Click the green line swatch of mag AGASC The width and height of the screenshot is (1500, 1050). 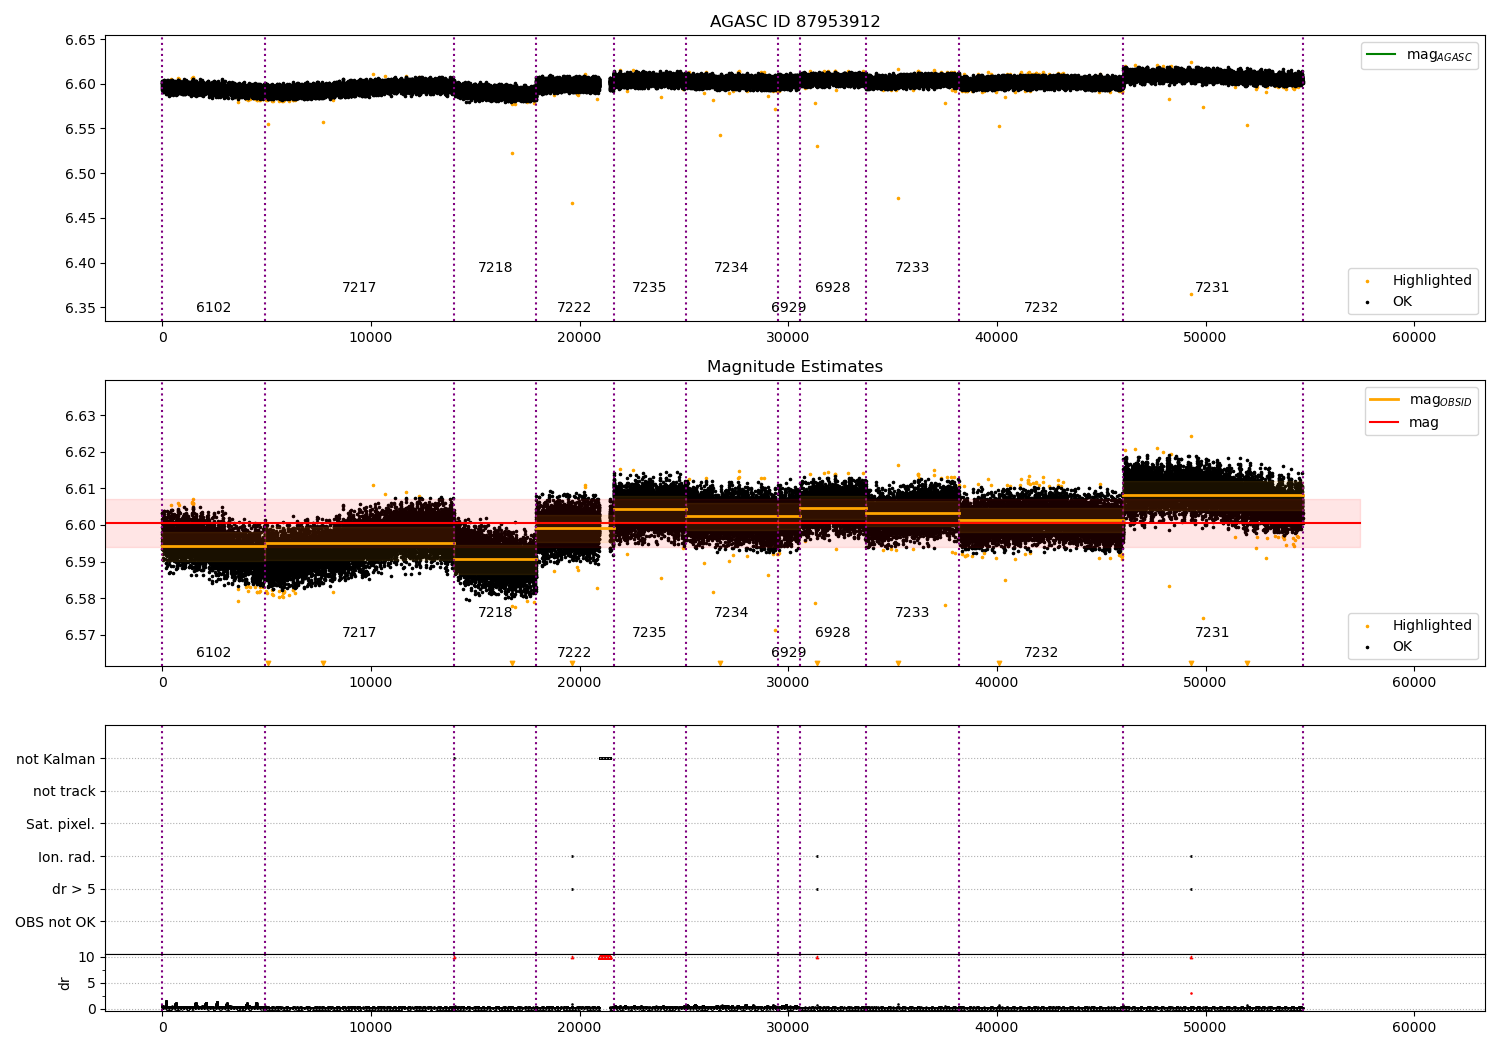[1381, 54]
